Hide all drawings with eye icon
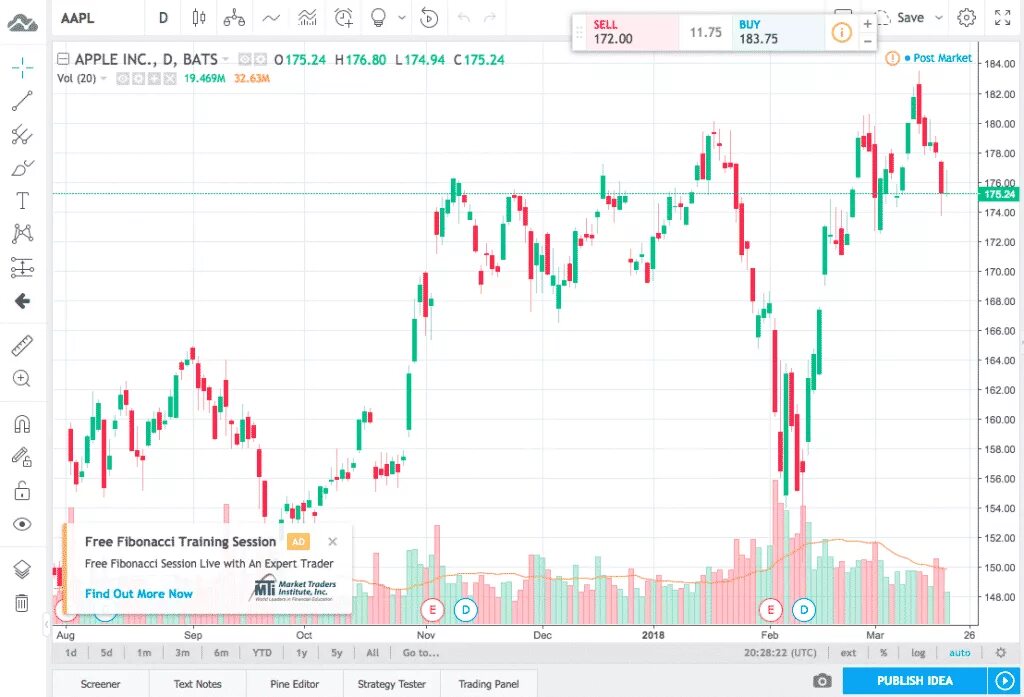 [22, 524]
